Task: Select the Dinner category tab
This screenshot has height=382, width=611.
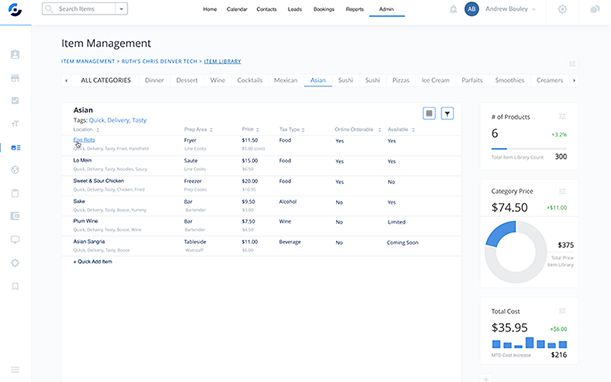Action: pos(154,80)
